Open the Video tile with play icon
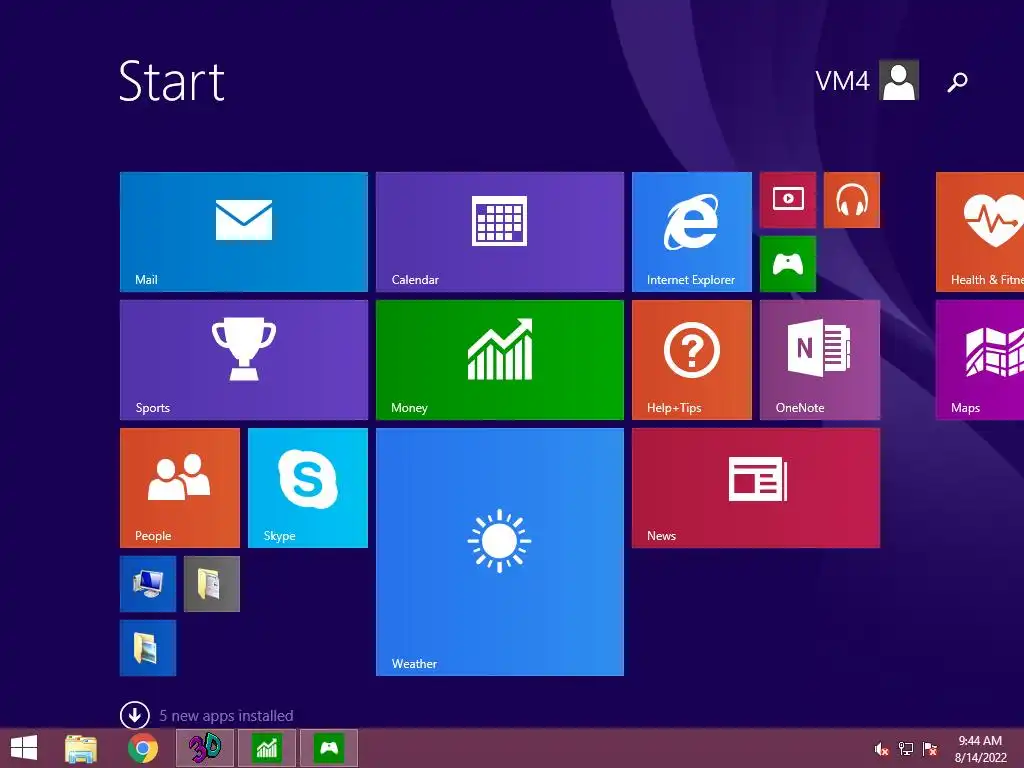 [788, 200]
